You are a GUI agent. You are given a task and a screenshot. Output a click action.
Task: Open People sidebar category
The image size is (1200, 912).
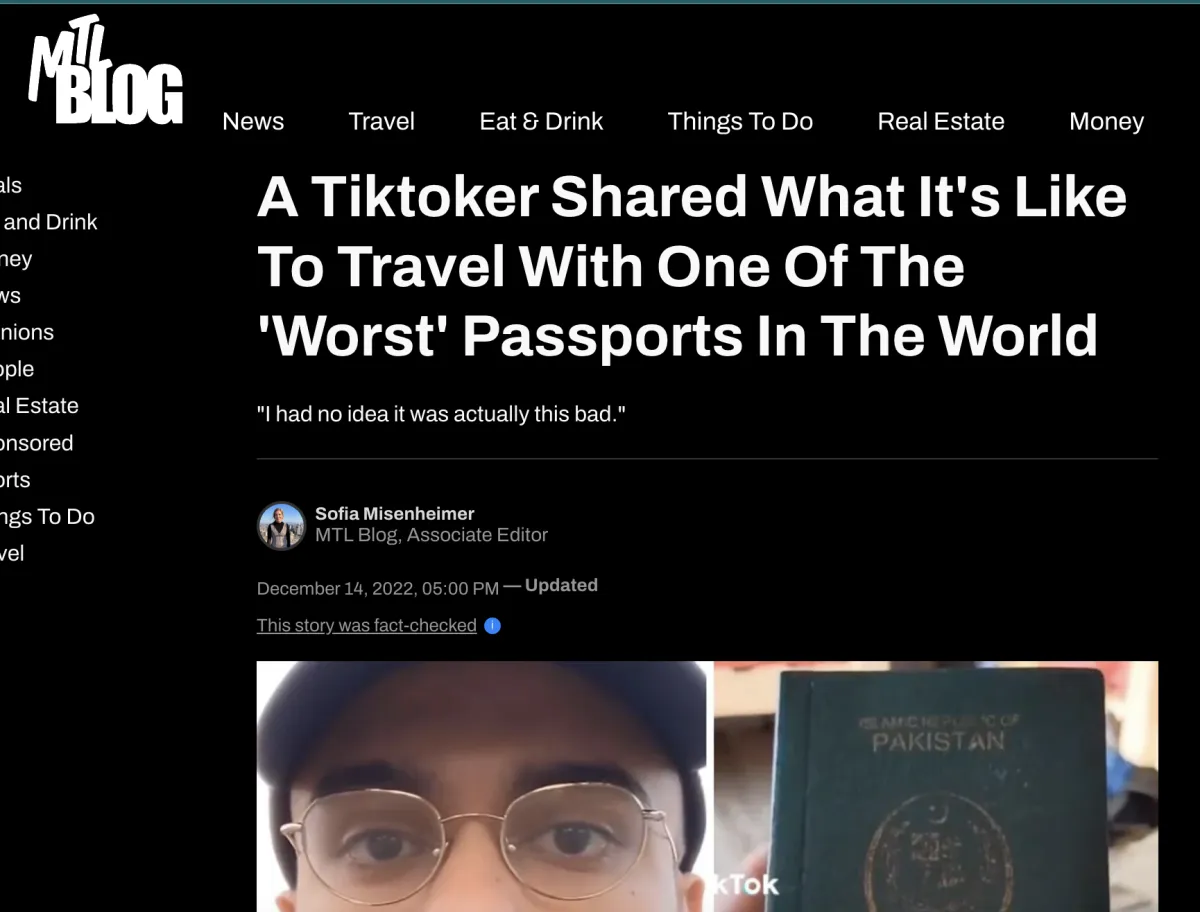pyautogui.click(x=17, y=369)
